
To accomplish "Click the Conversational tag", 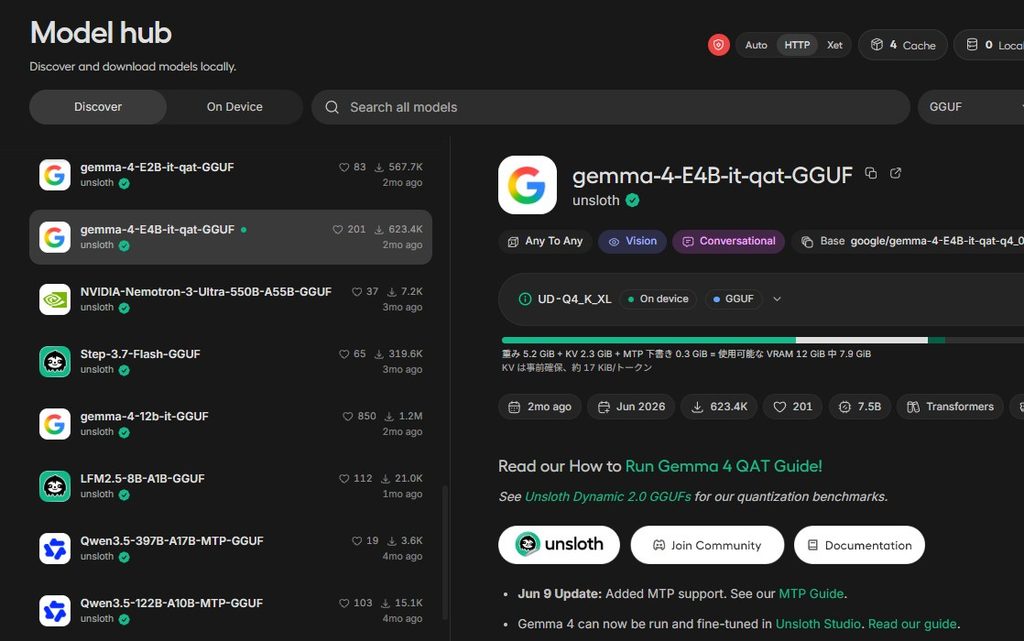I will coord(728,242).
